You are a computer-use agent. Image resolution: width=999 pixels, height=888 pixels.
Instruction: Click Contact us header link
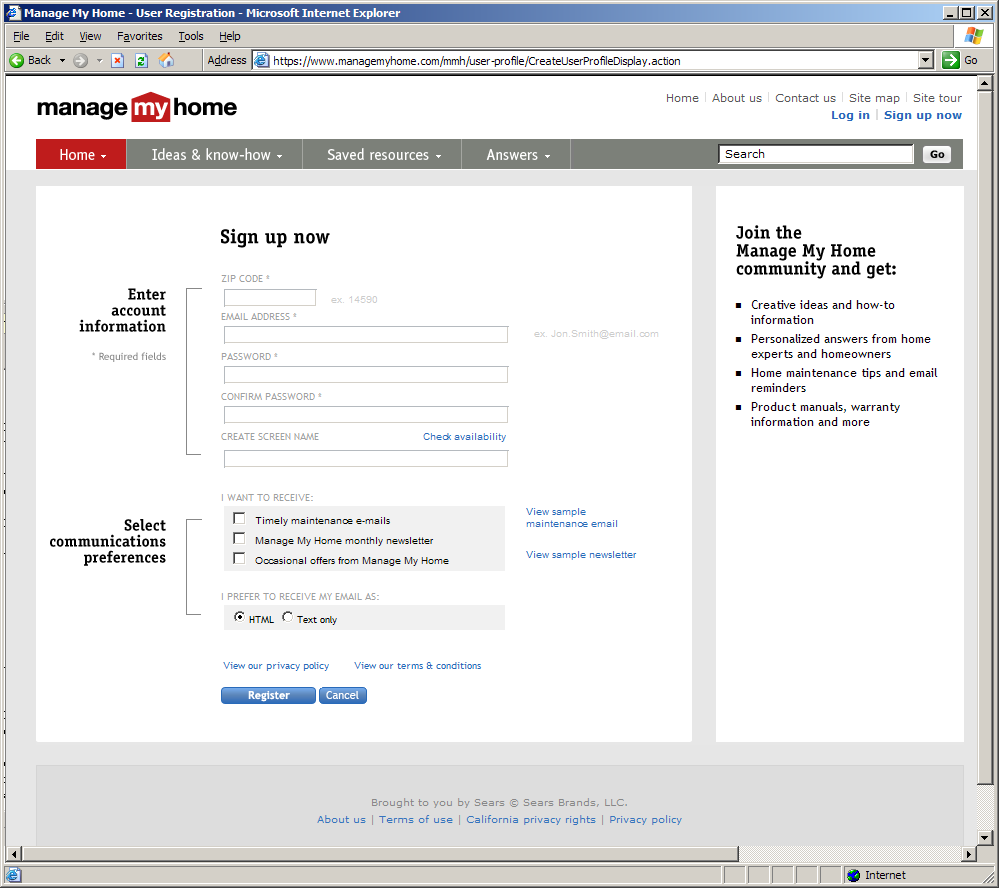(805, 97)
